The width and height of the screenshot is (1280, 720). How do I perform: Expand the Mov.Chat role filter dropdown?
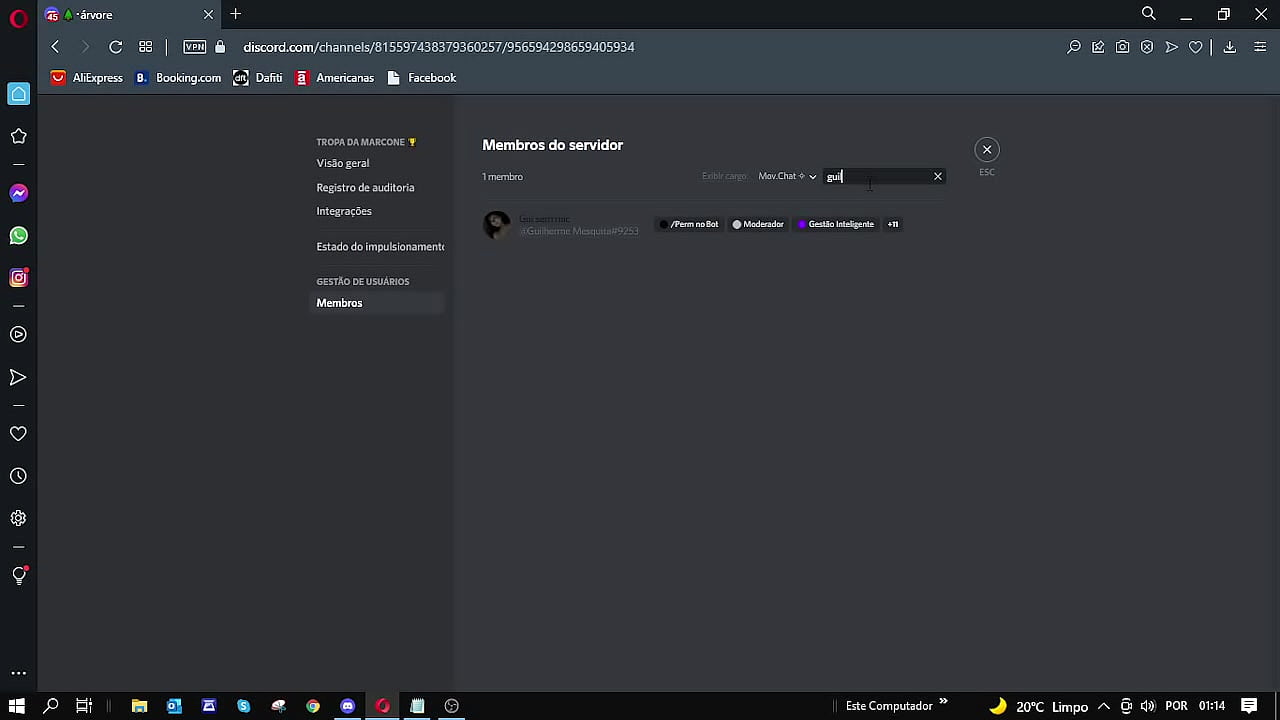(787, 176)
